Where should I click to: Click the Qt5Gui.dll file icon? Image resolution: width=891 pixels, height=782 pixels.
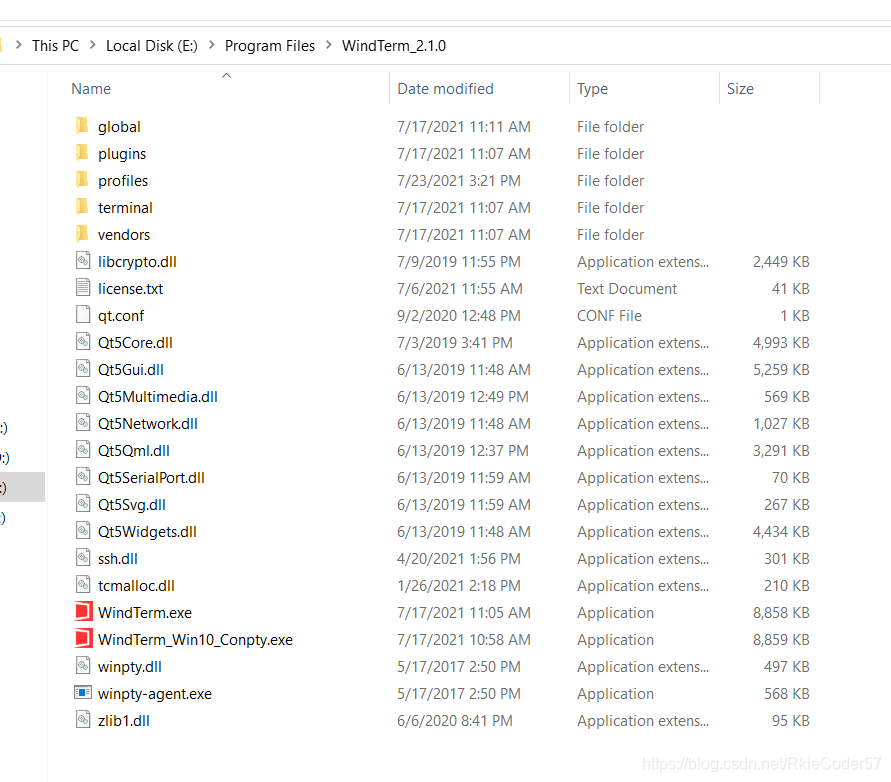click(x=83, y=369)
